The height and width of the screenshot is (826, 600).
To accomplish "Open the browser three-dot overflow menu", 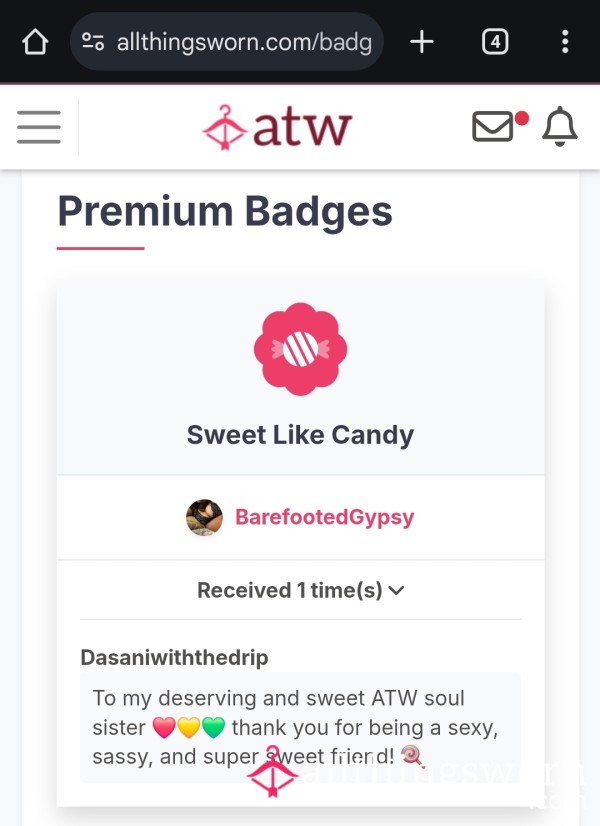I will (565, 42).
